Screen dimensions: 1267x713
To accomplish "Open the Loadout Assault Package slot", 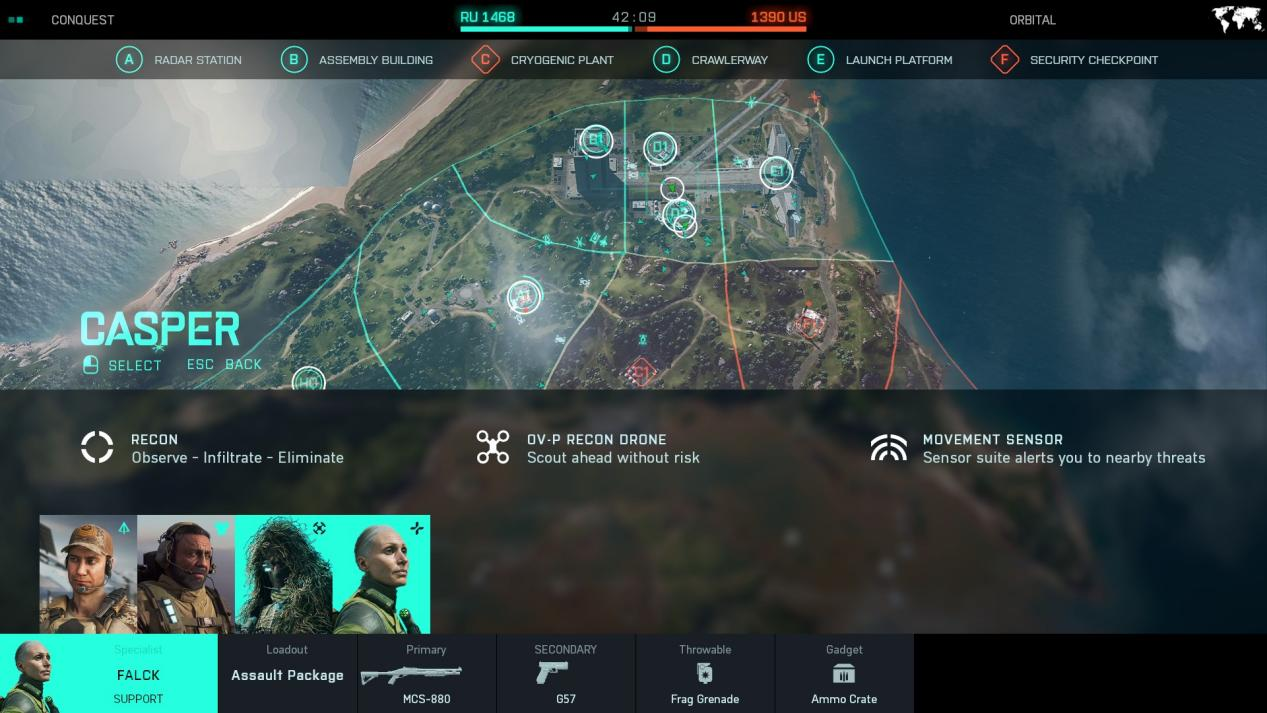I will 288,673.
